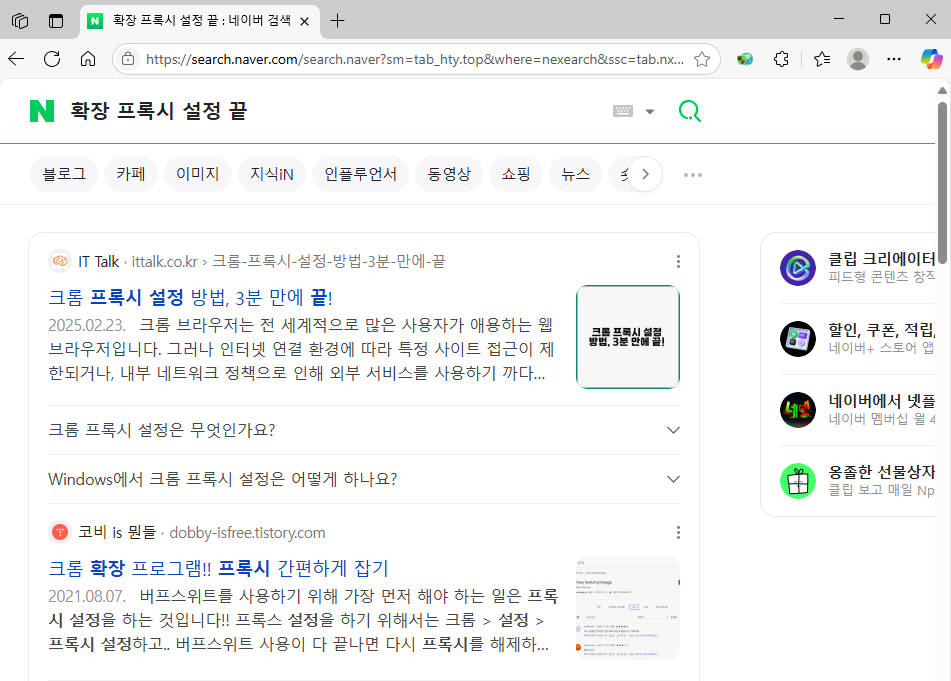Show more search tabs with the arrow

pos(645,175)
